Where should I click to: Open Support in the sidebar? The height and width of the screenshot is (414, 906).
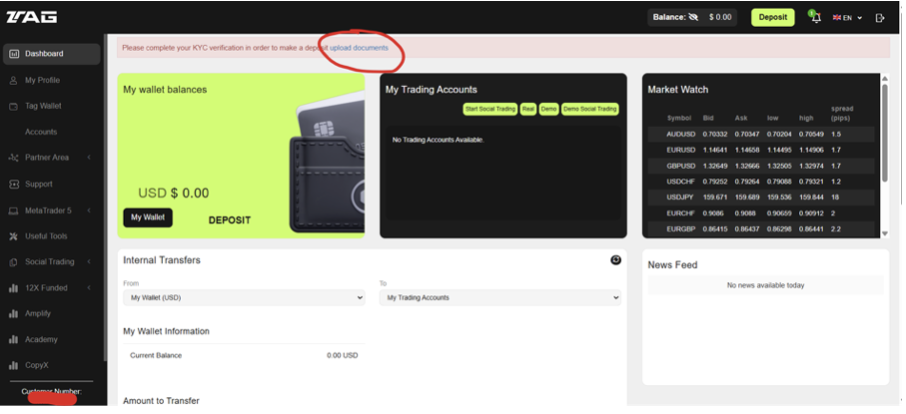39,184
